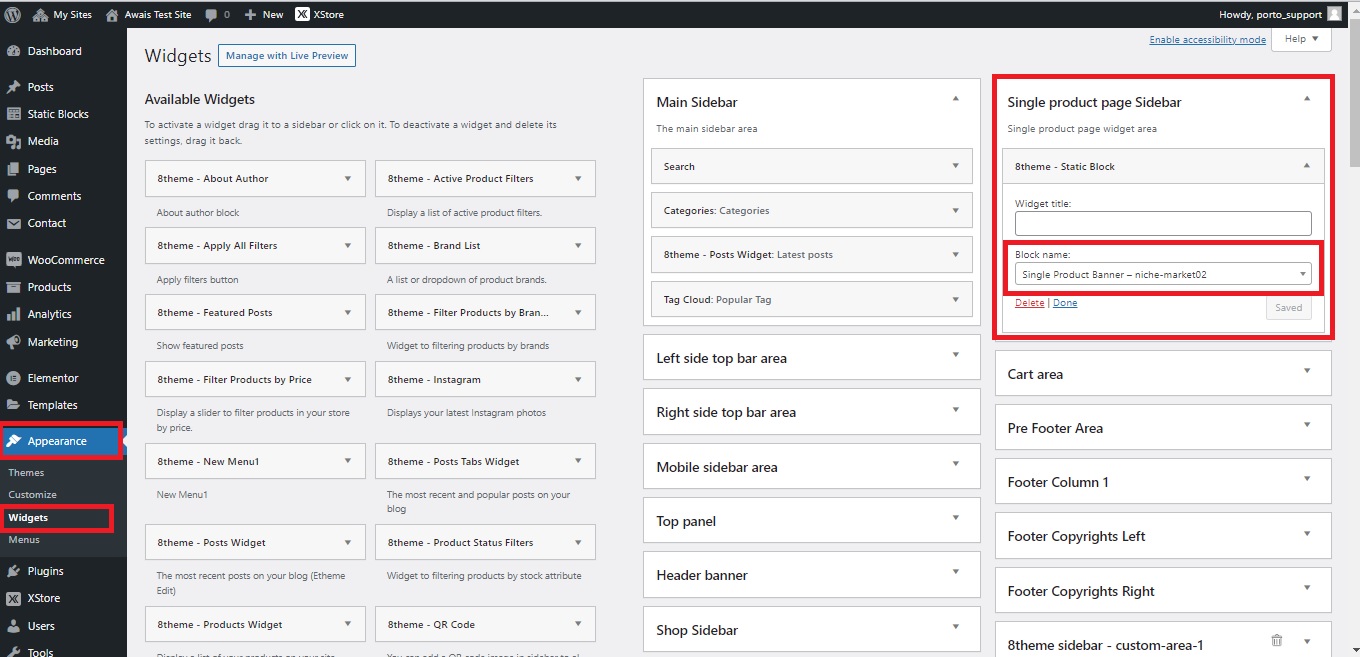Open the Widgets submenu entry
Image resolution: width=1360 pixels, height=657 pixels.
coord(28,517)
